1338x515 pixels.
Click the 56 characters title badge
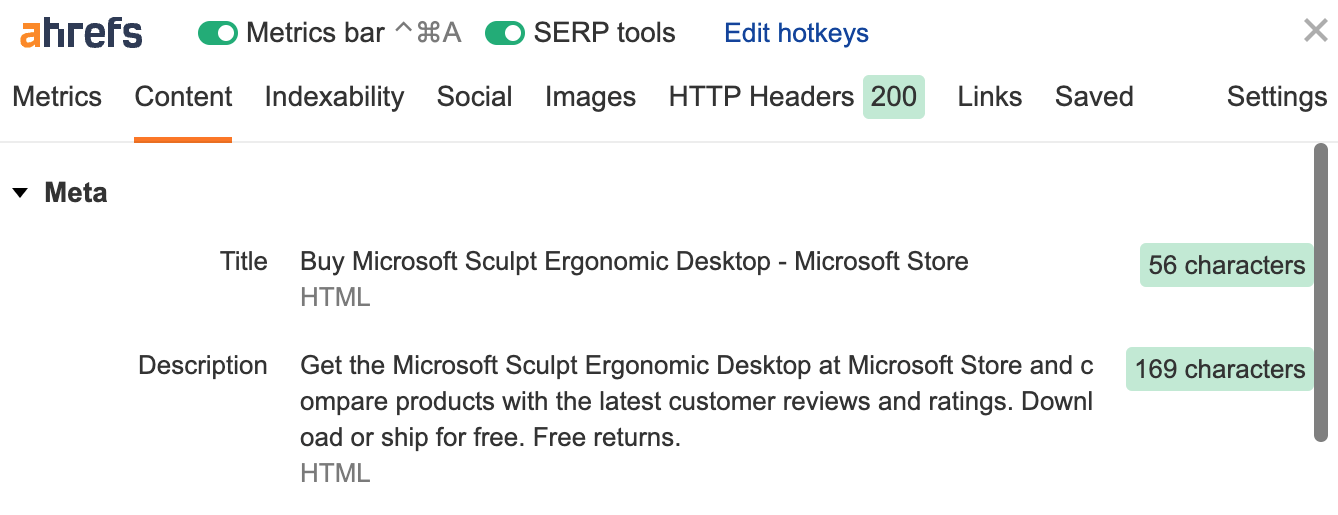click(x=1226, y=265)
